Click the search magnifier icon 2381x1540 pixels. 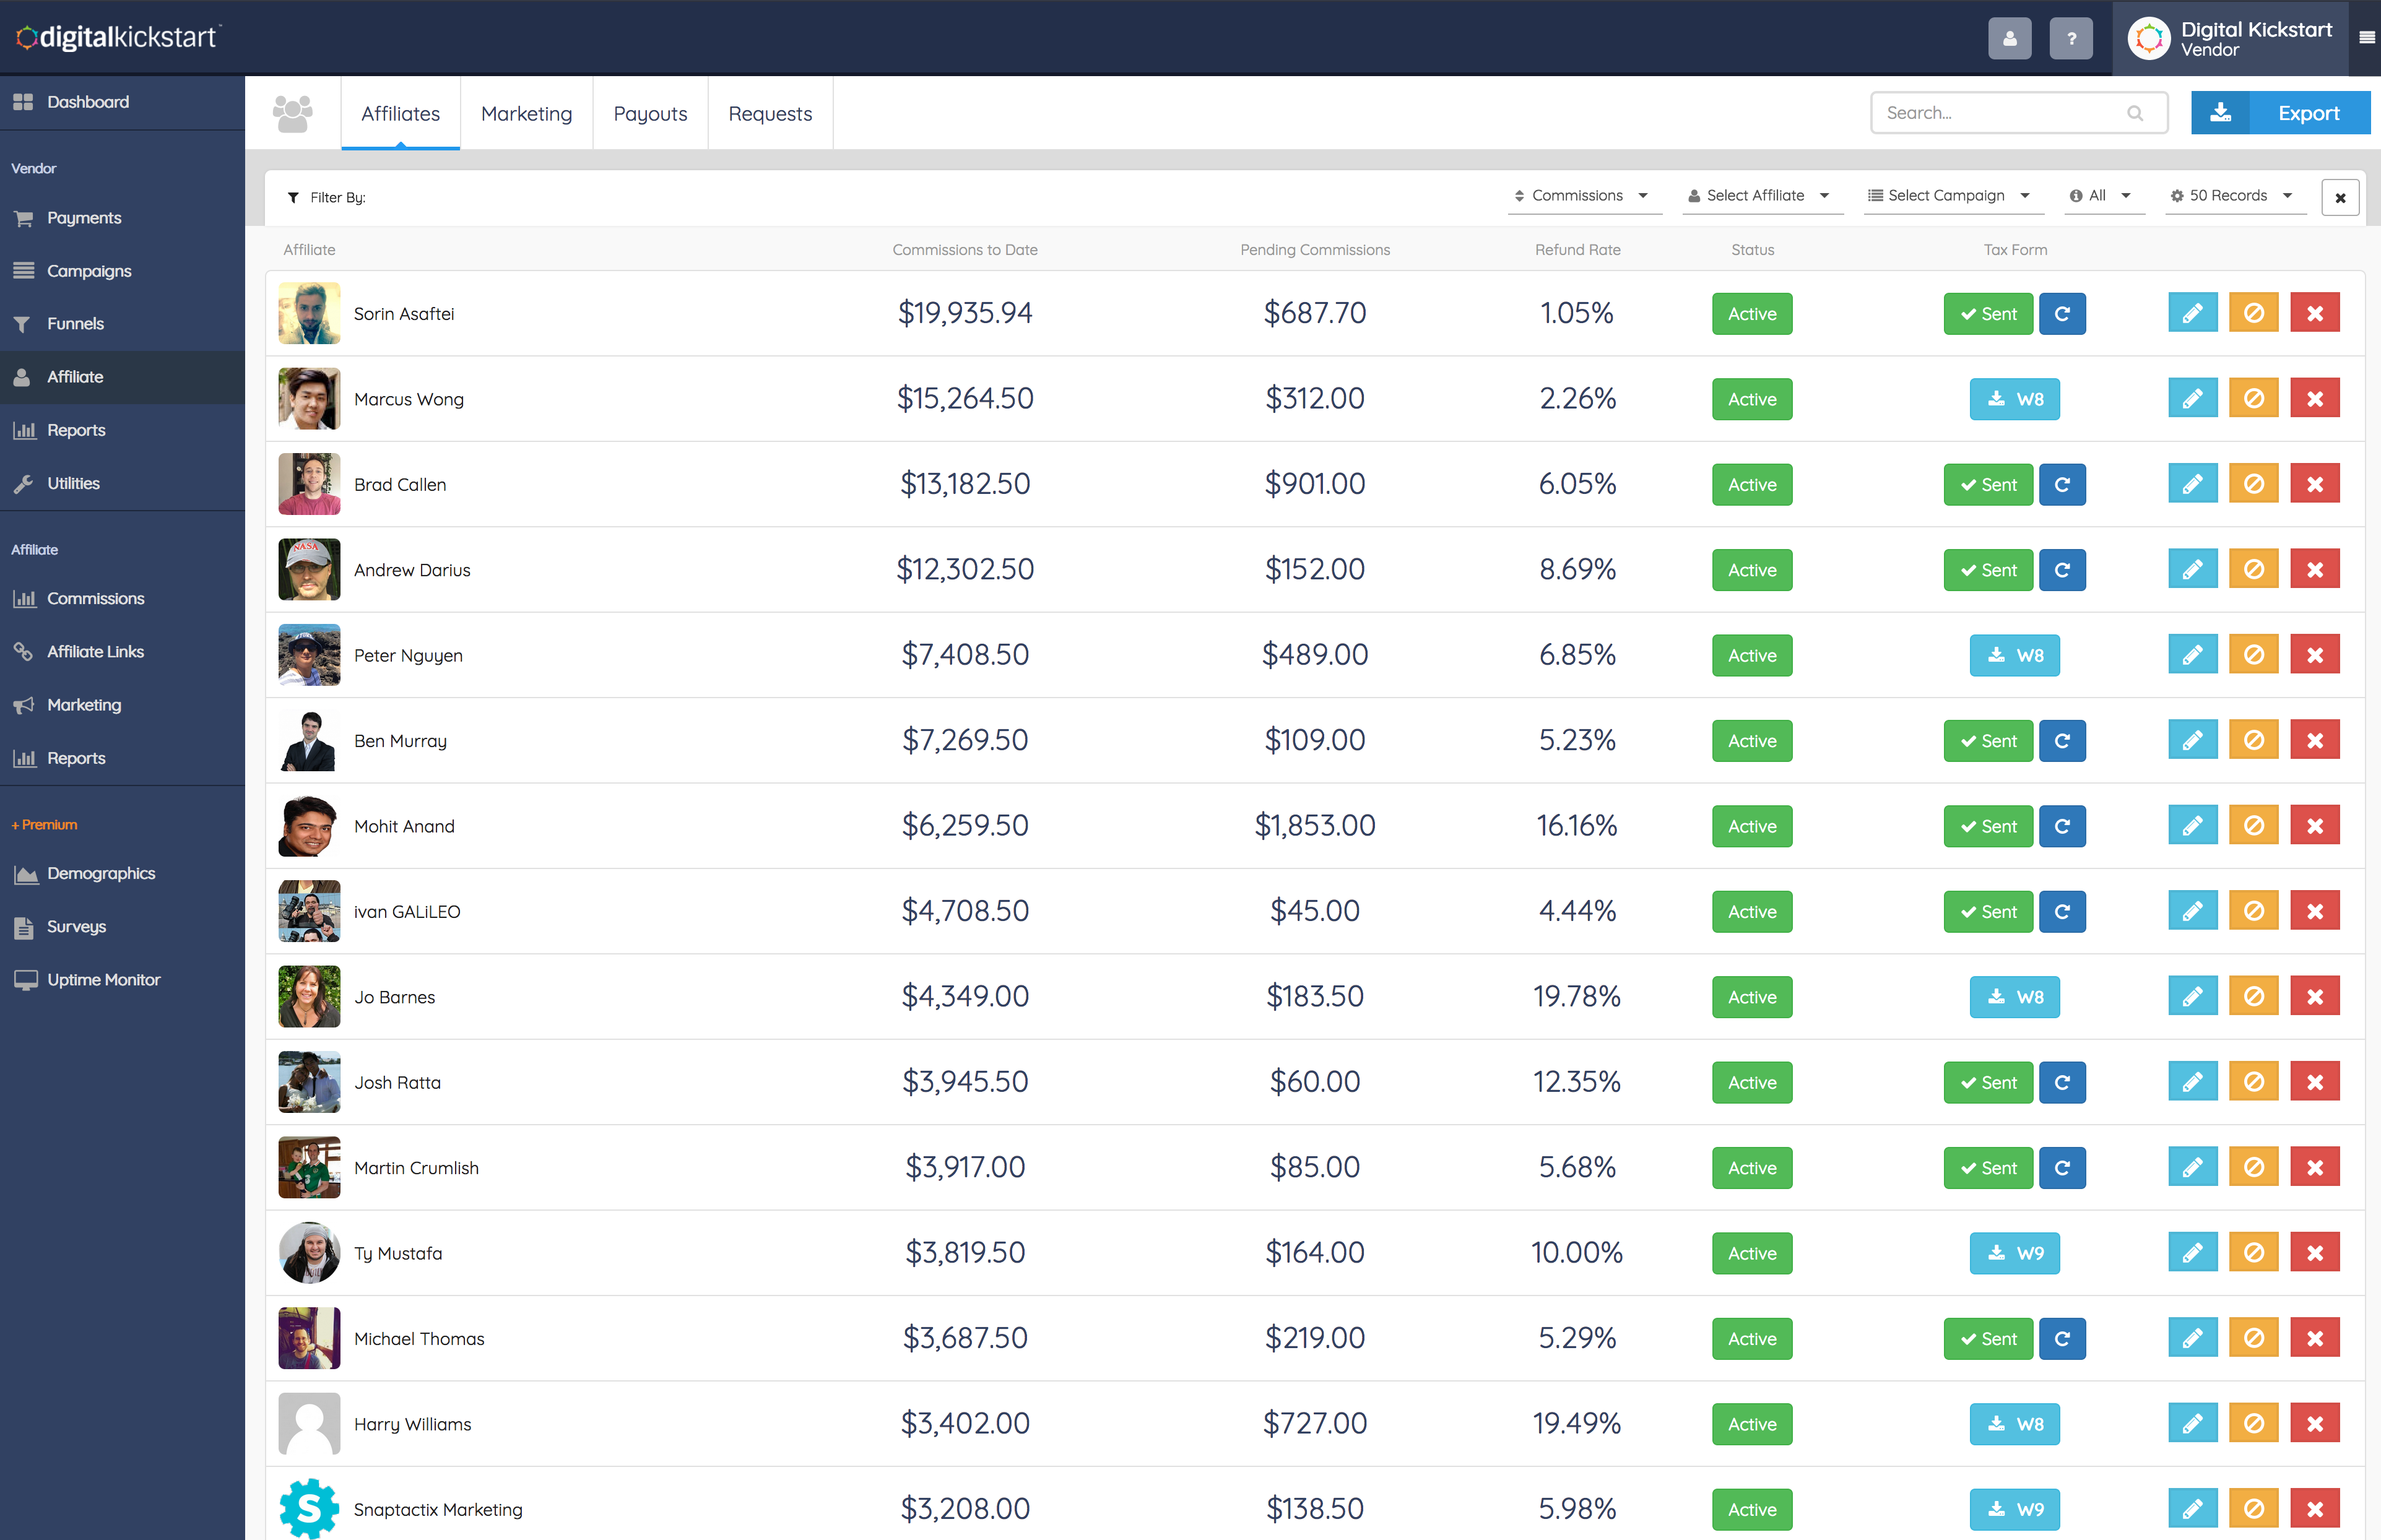[x=2135, y=113]
